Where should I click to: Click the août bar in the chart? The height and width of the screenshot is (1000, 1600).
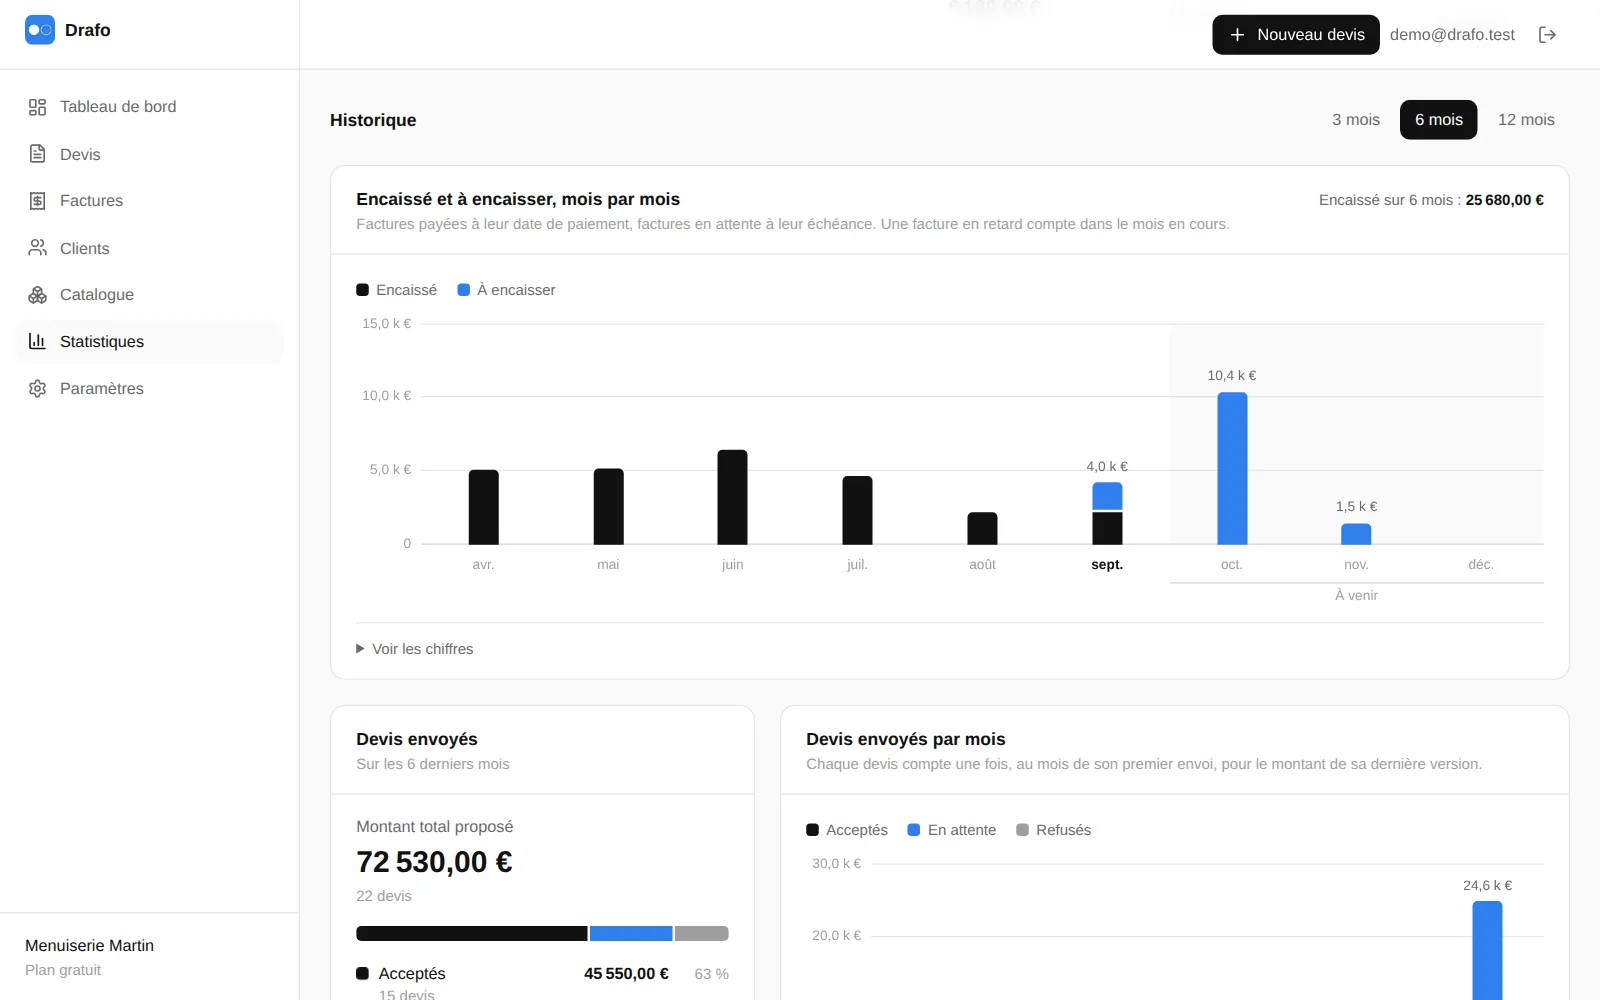tap(982, 528)
